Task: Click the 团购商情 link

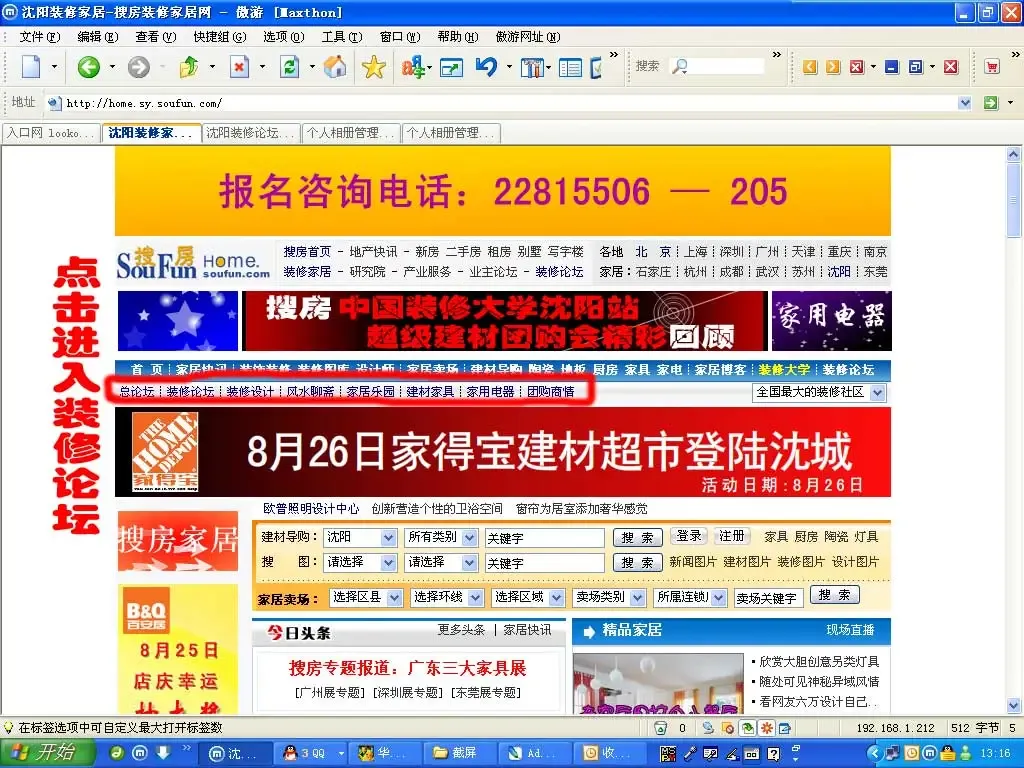Action: 551,391
